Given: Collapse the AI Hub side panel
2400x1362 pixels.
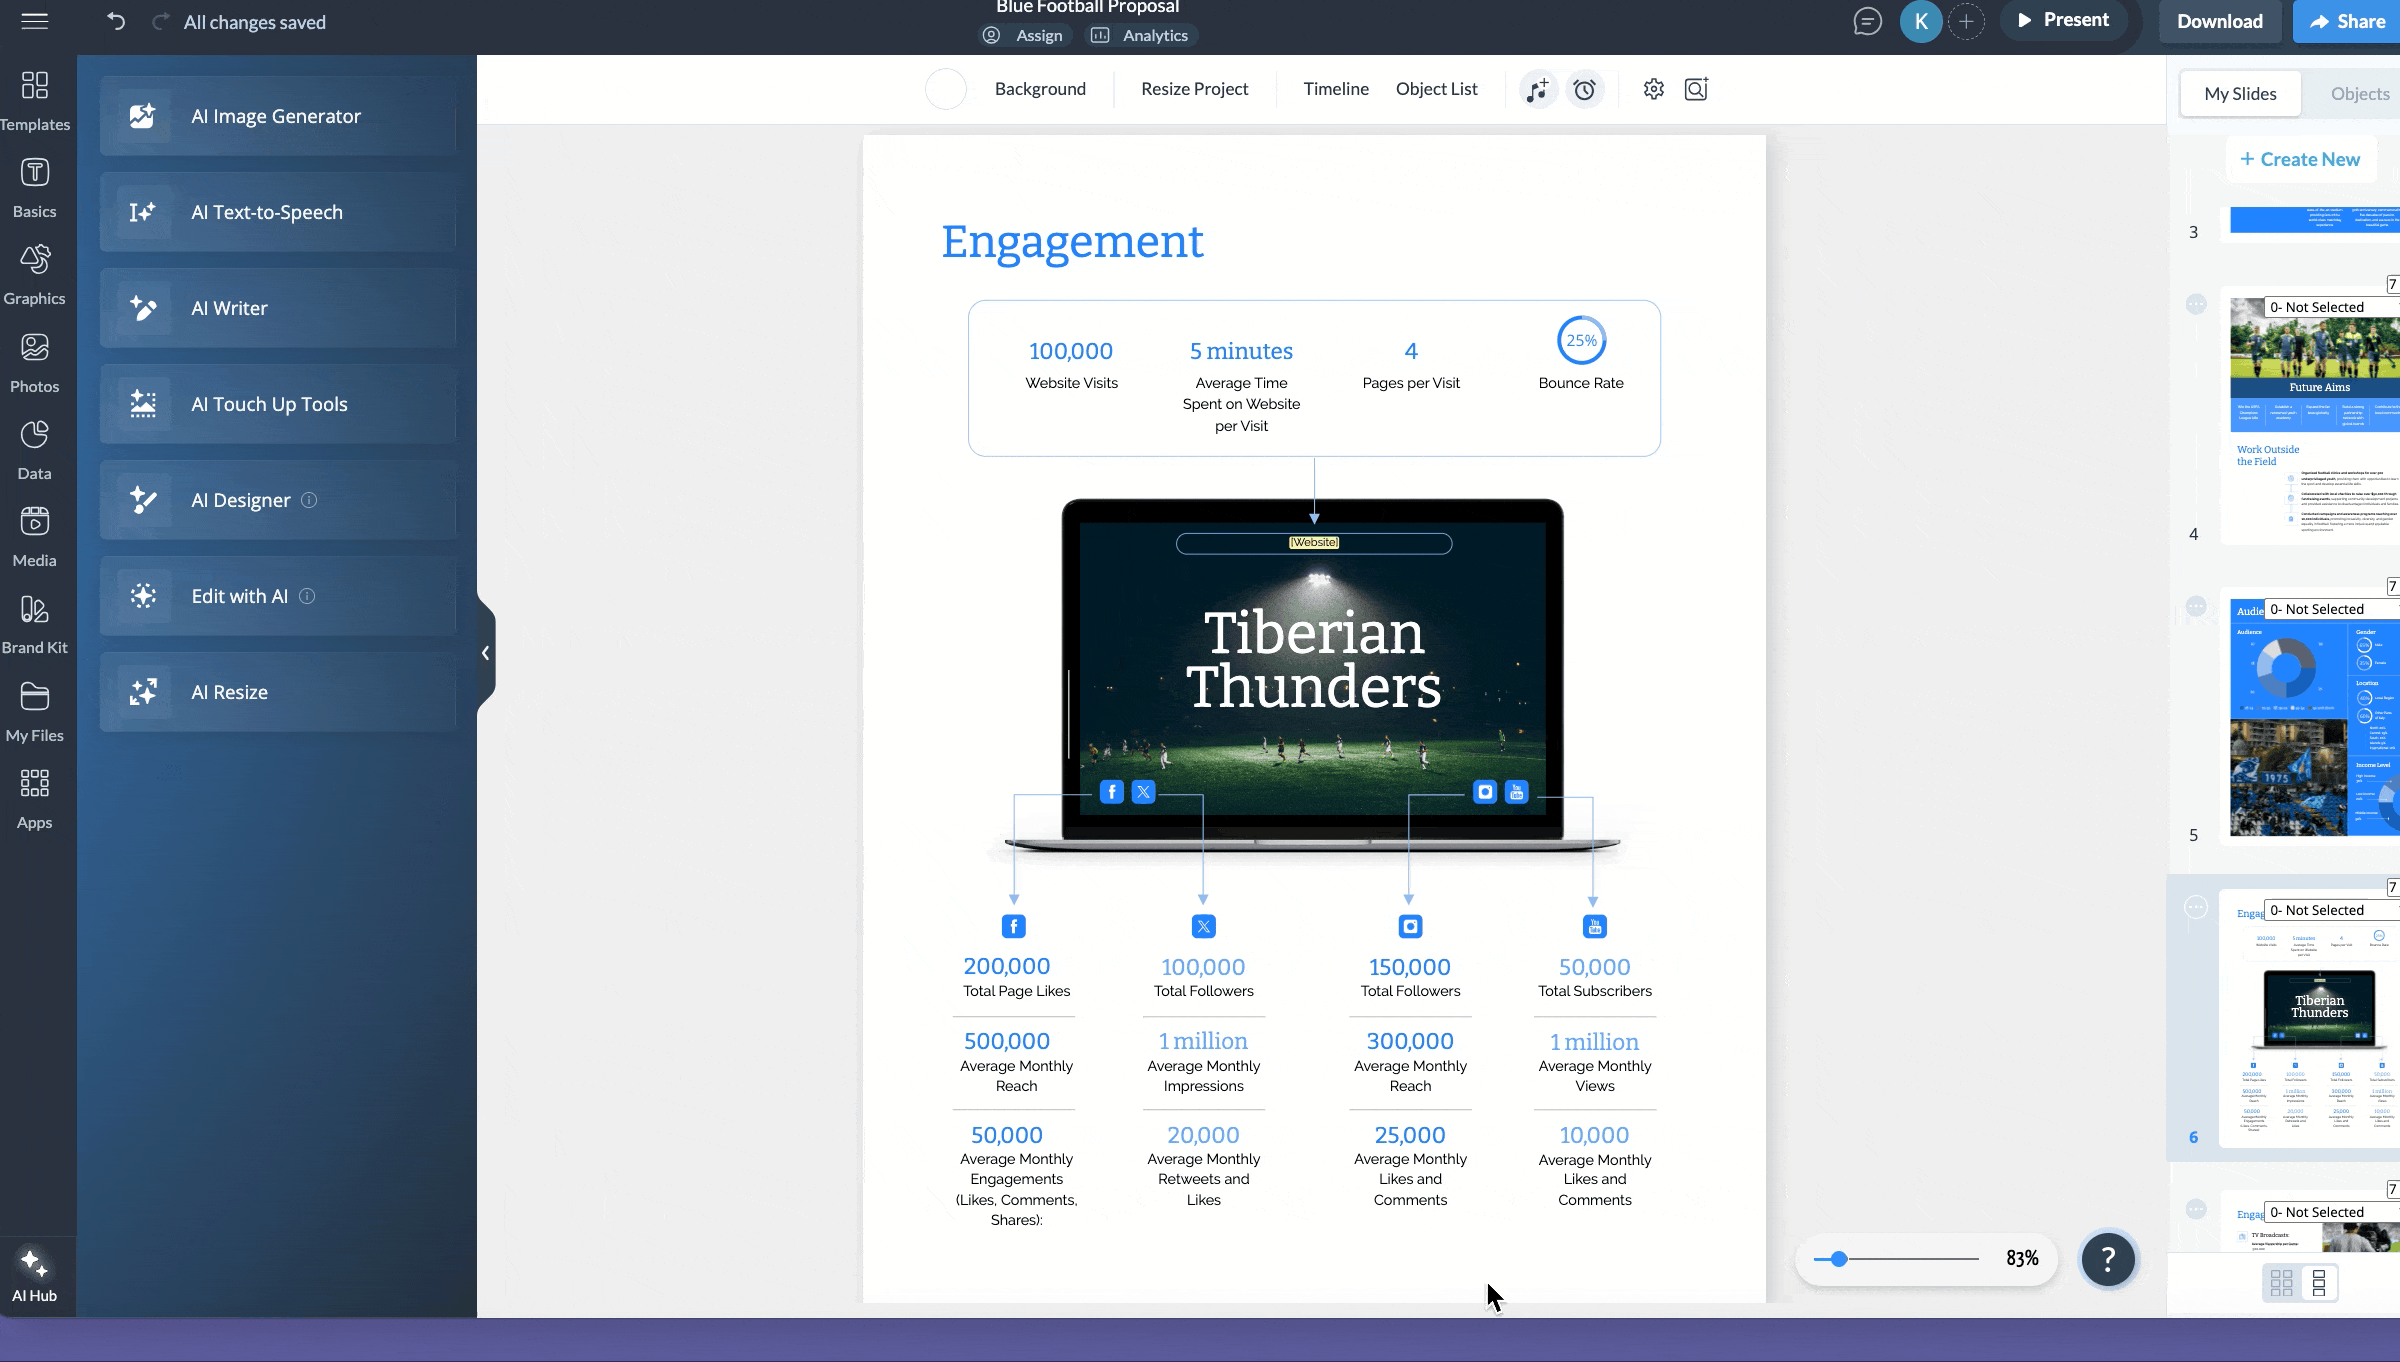Looking at the screenshot, I should (x=486, y=652).
